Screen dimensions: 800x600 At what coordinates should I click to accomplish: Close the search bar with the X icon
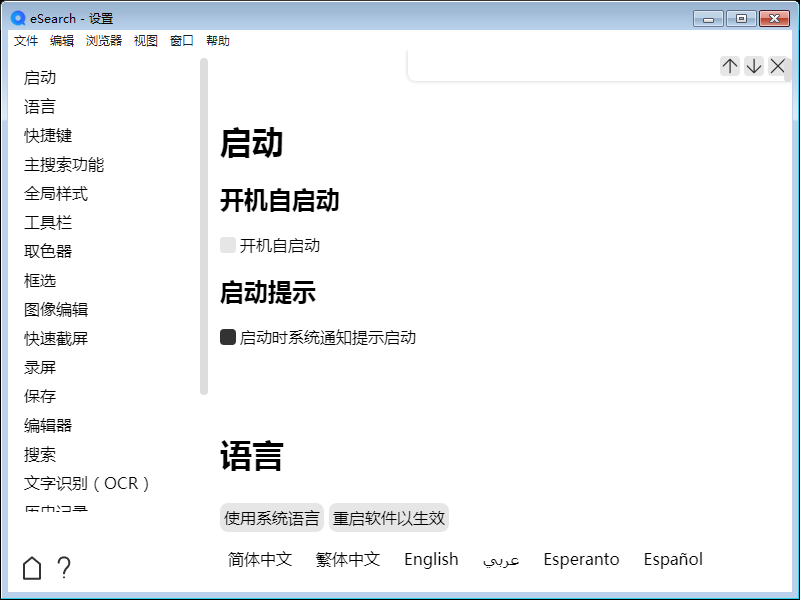(777, 66)
